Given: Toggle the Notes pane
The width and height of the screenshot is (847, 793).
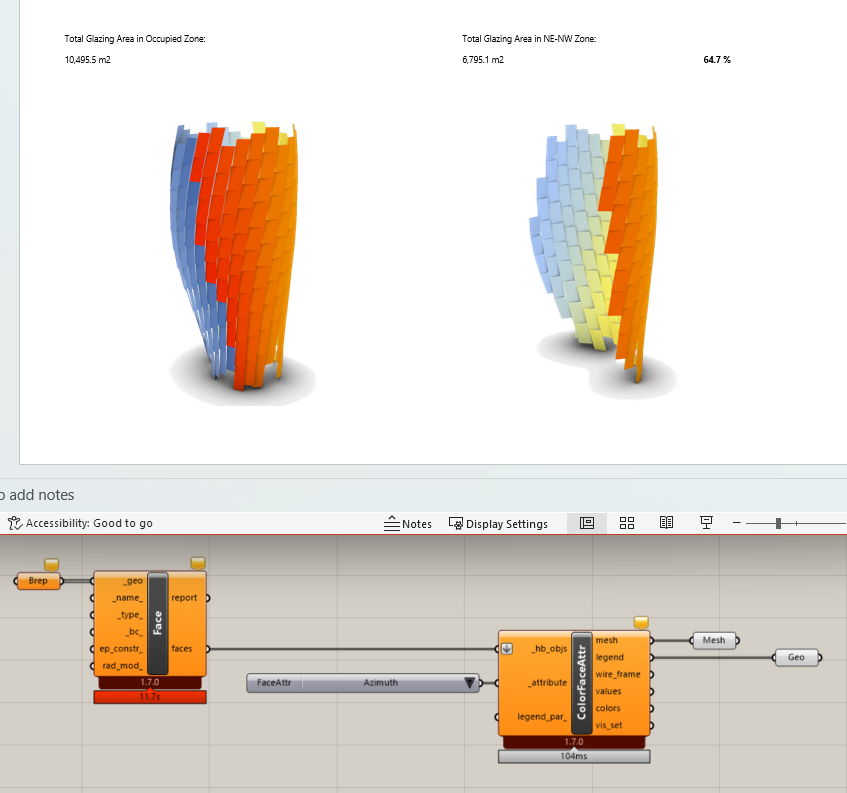Looking at the screenshot, I should 408,523.
